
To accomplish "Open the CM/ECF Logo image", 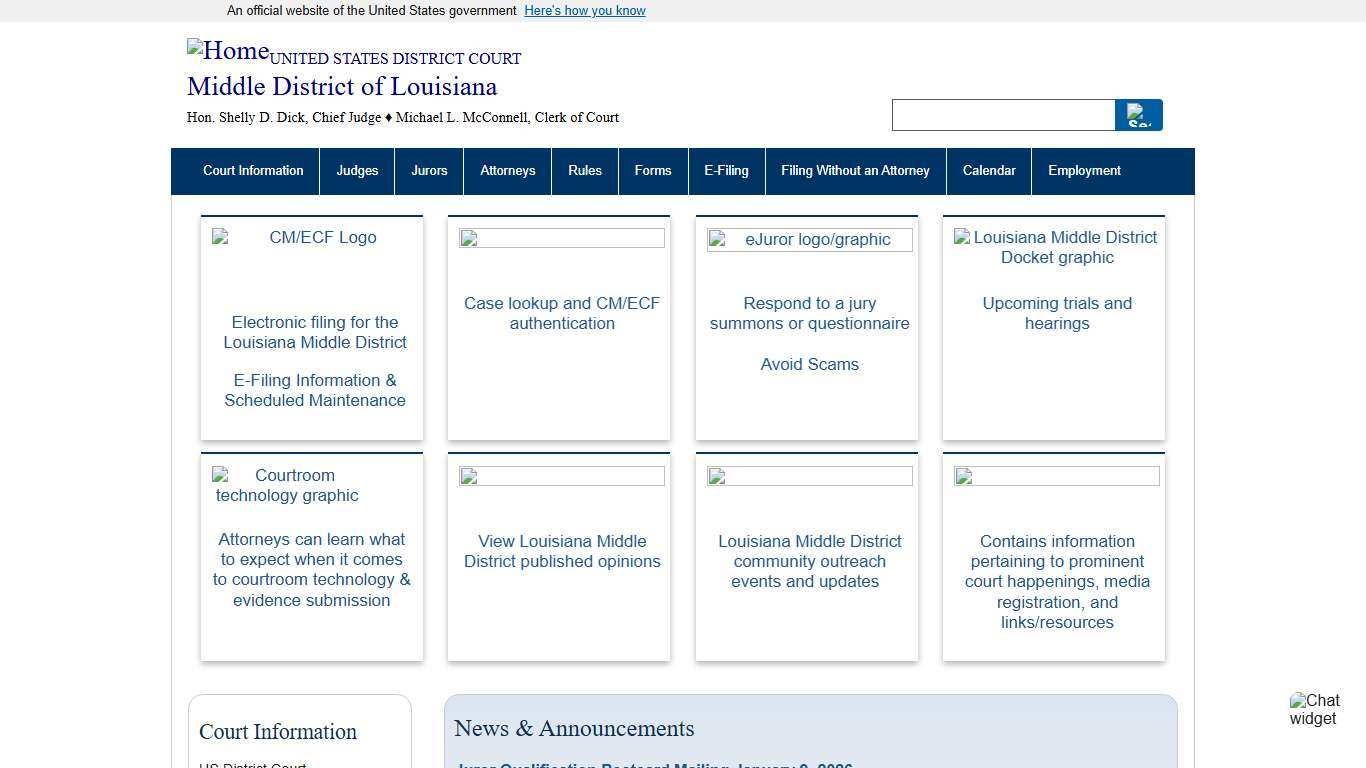I will coord(312,238).
